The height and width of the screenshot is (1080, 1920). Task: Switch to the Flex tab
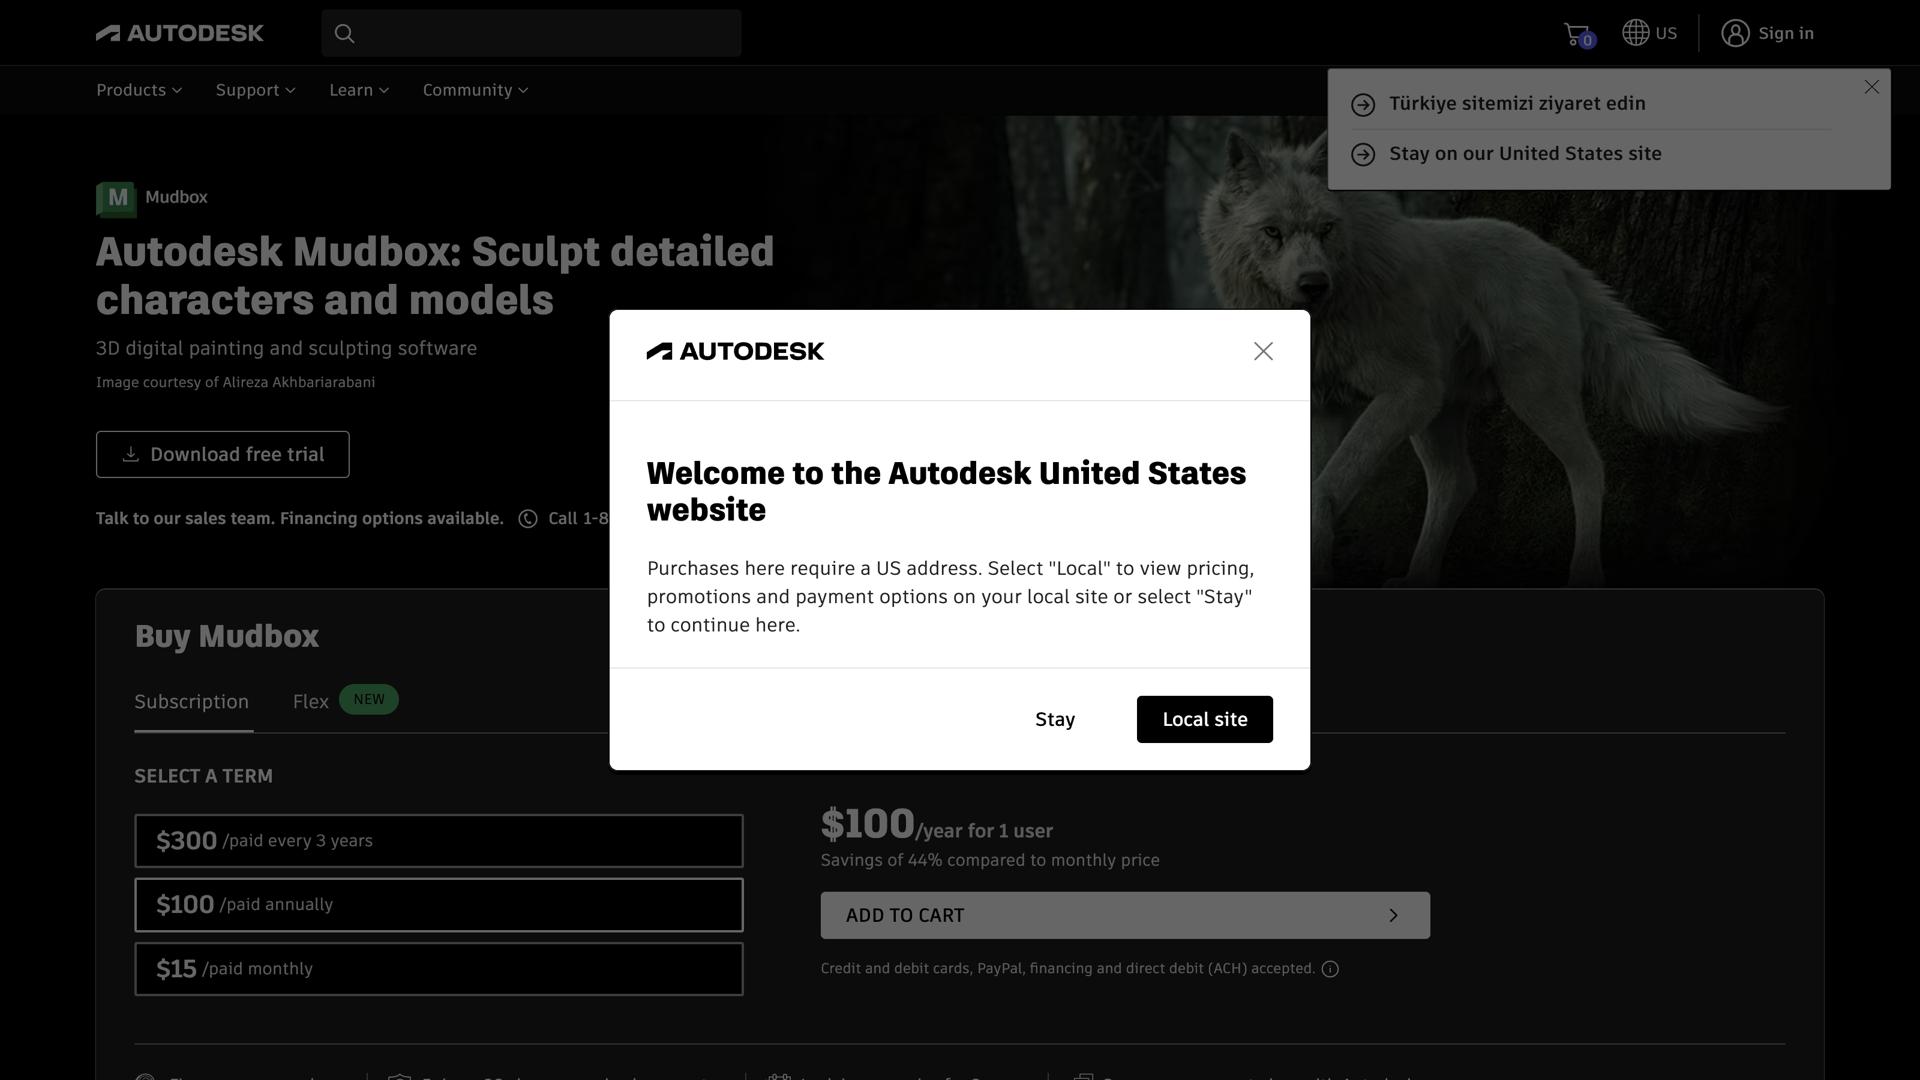coord(310,701)
